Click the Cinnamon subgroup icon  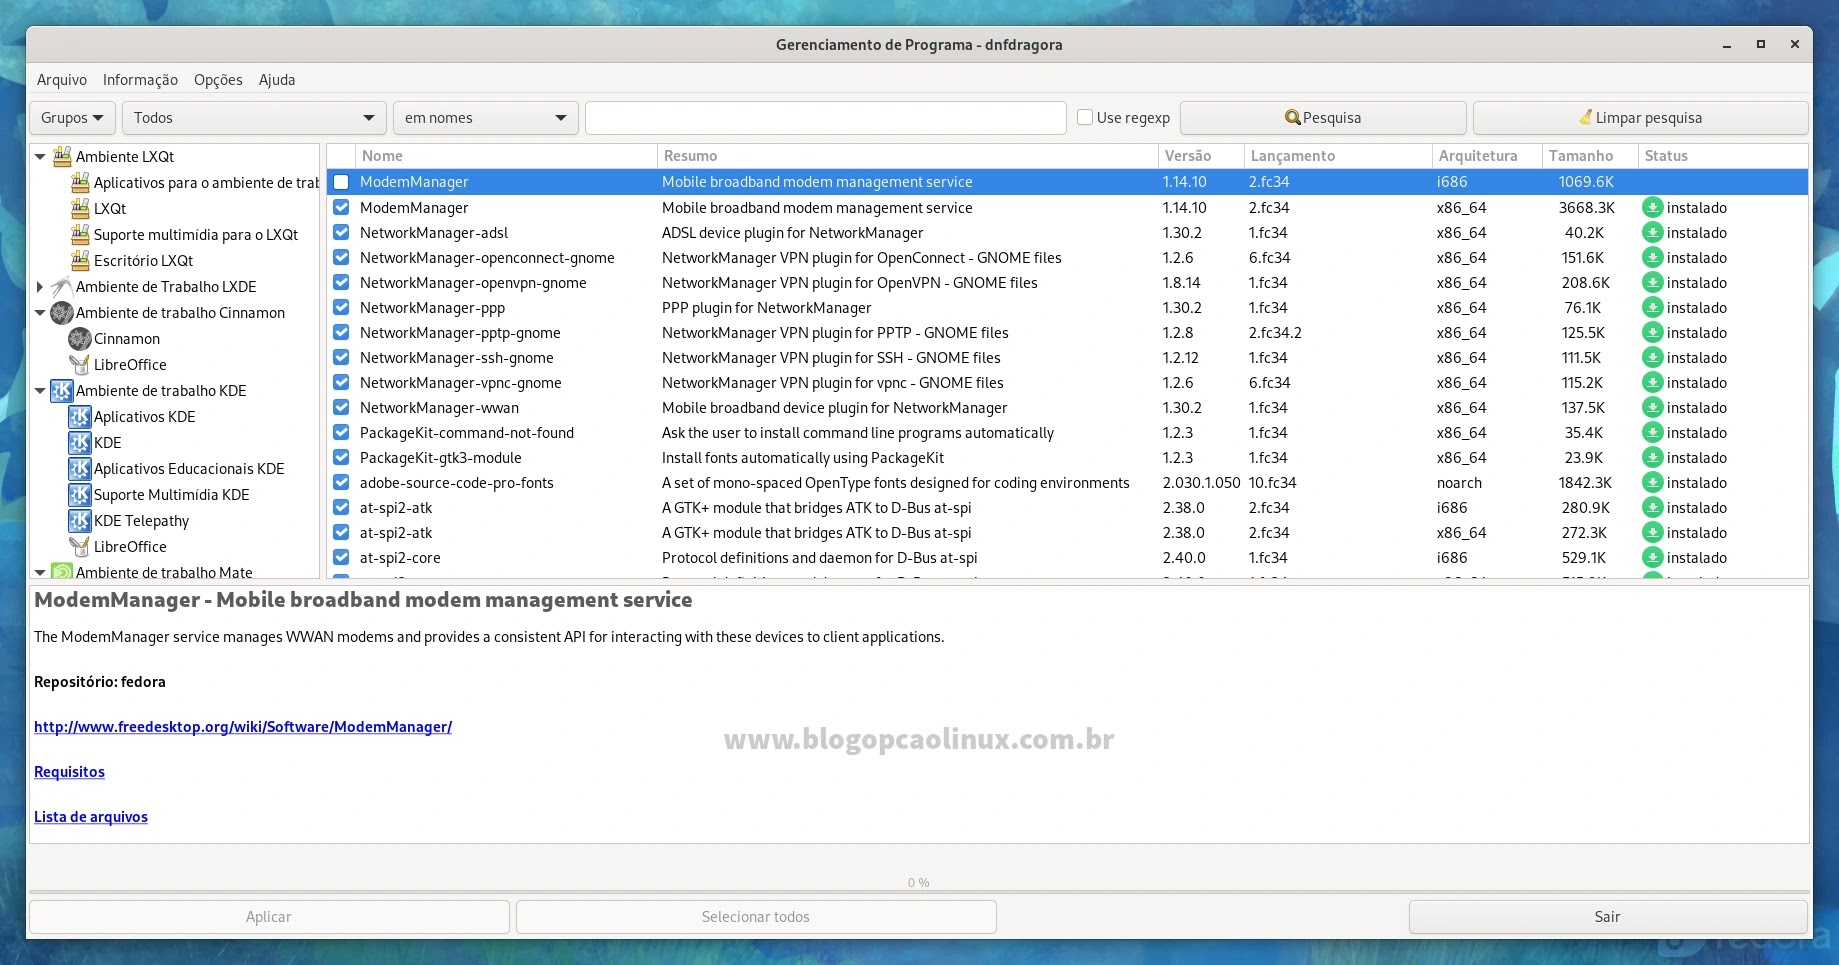(80, 338)
